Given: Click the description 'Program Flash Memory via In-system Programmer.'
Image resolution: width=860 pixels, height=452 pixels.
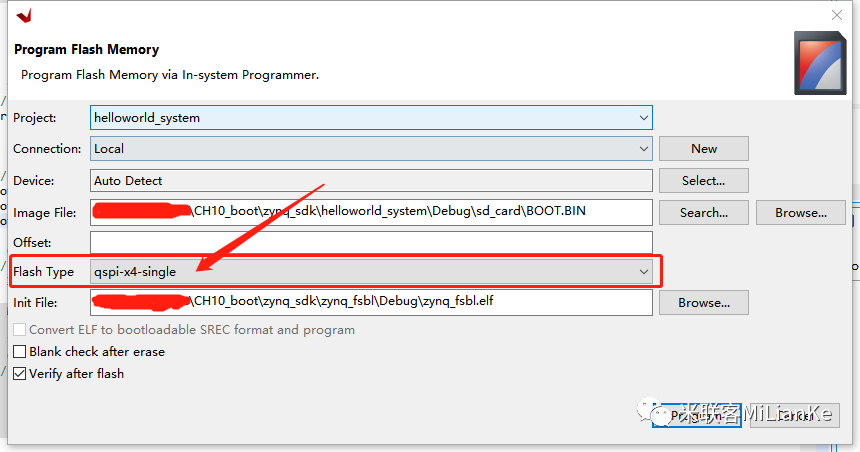Looking at the screenshot, I should (x=170, y=75).
